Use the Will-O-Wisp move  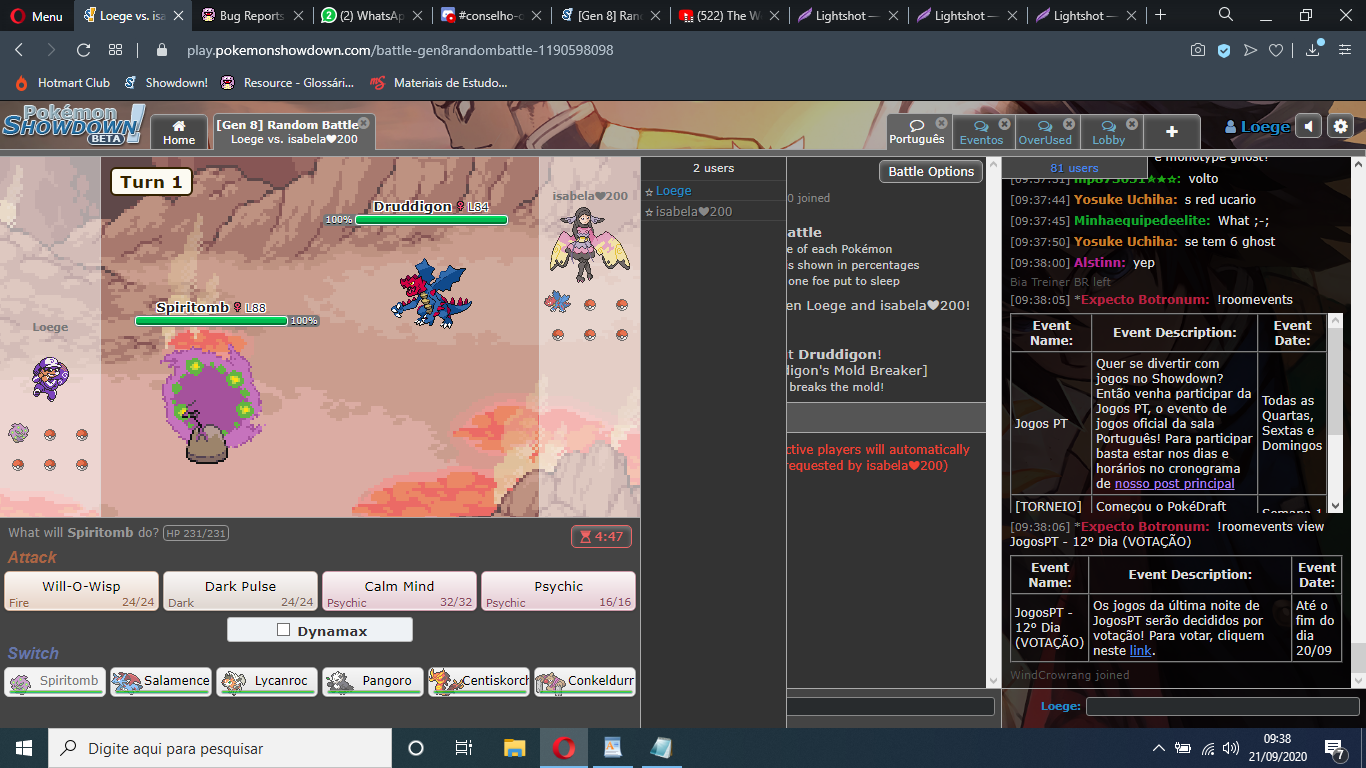[x=81, y=591]
